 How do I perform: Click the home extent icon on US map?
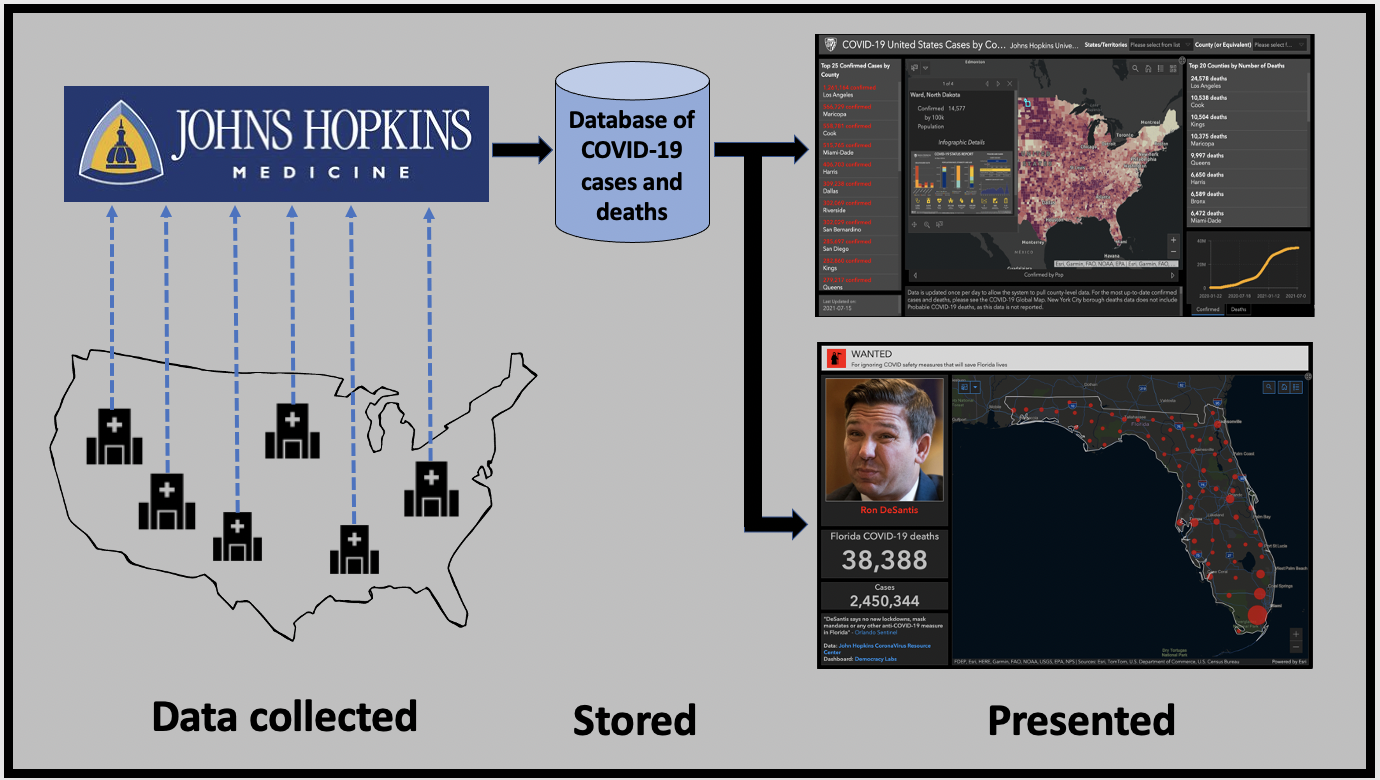click(1148, 69)
